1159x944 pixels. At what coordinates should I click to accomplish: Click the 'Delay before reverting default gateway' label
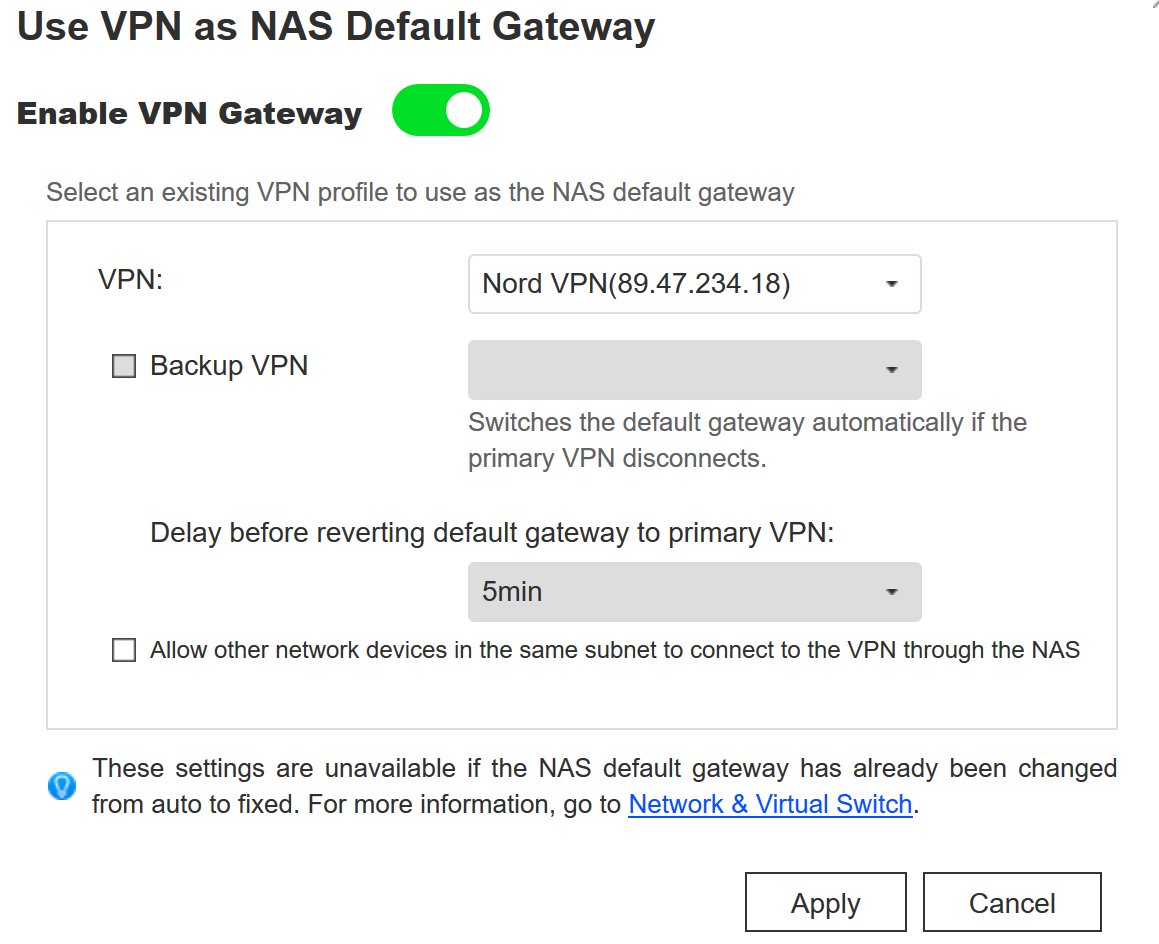492,533
